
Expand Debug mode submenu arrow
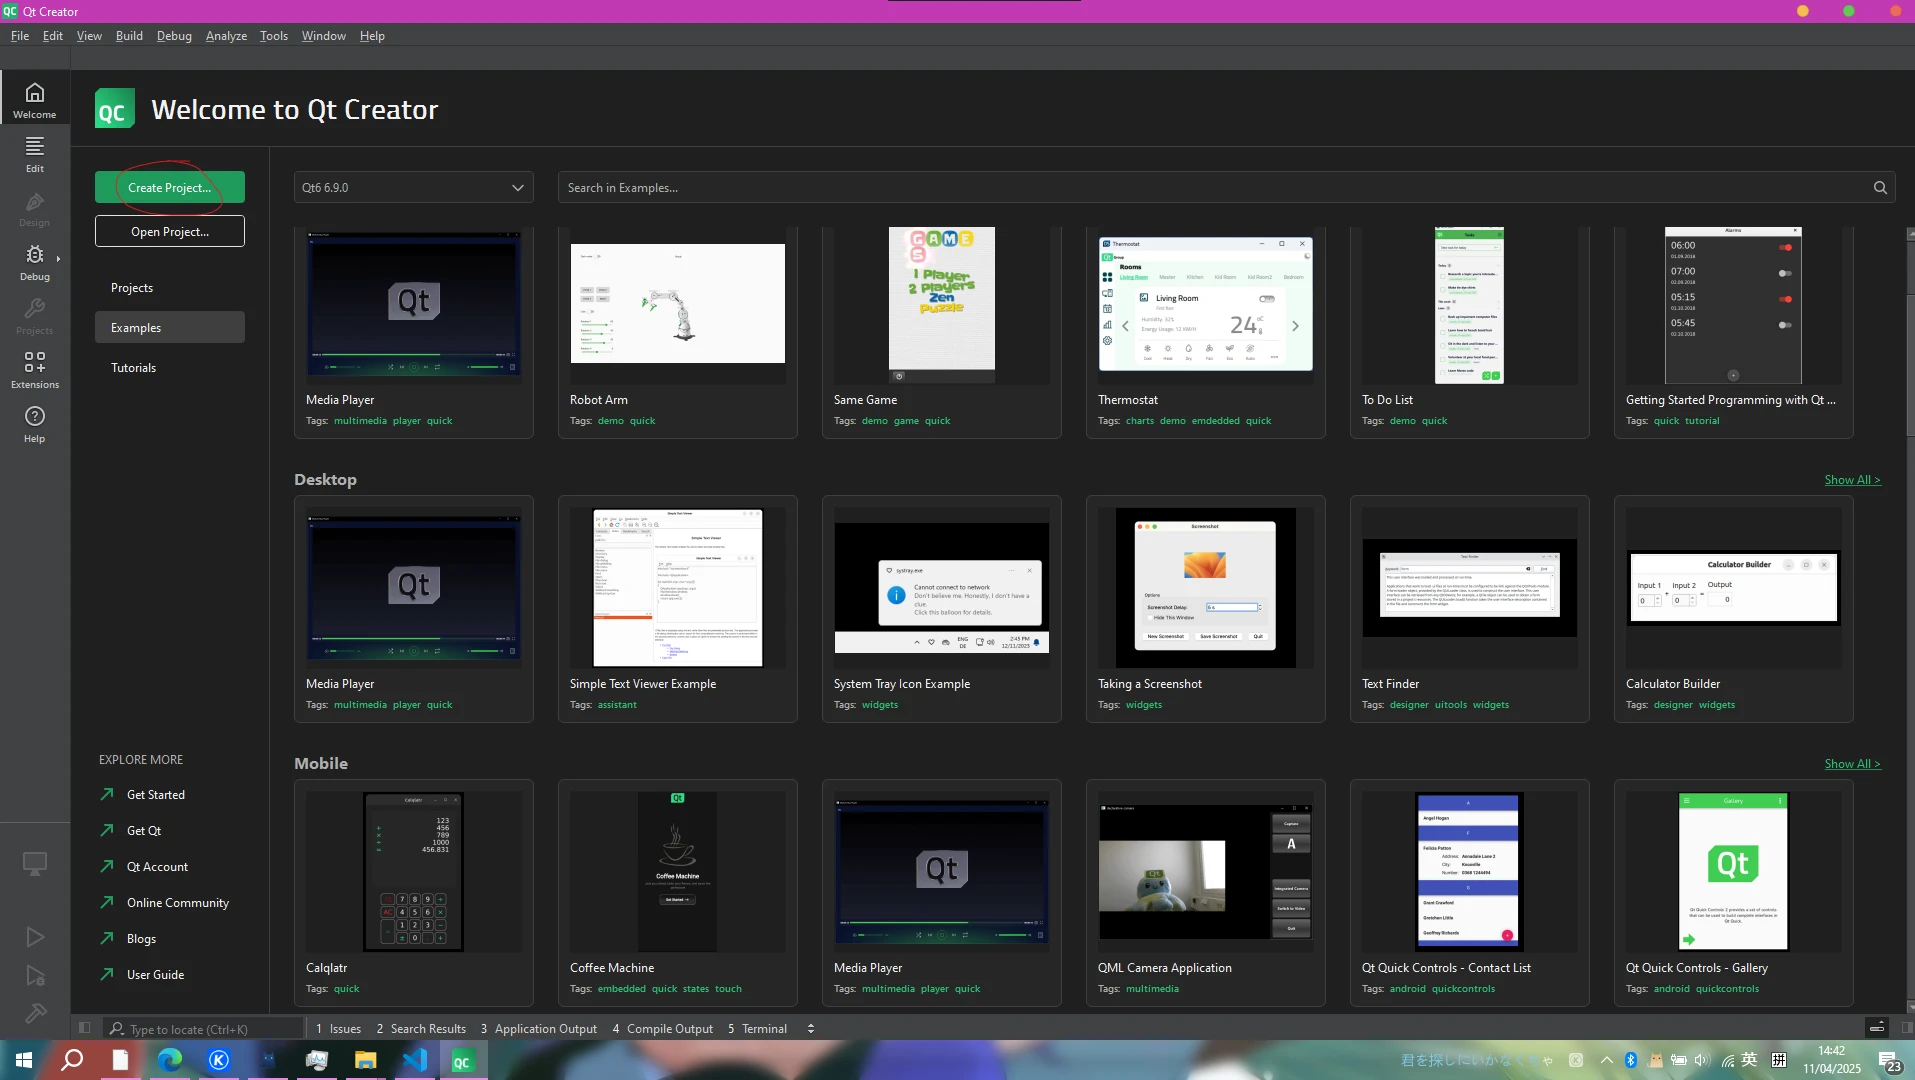tap(58, 259)
